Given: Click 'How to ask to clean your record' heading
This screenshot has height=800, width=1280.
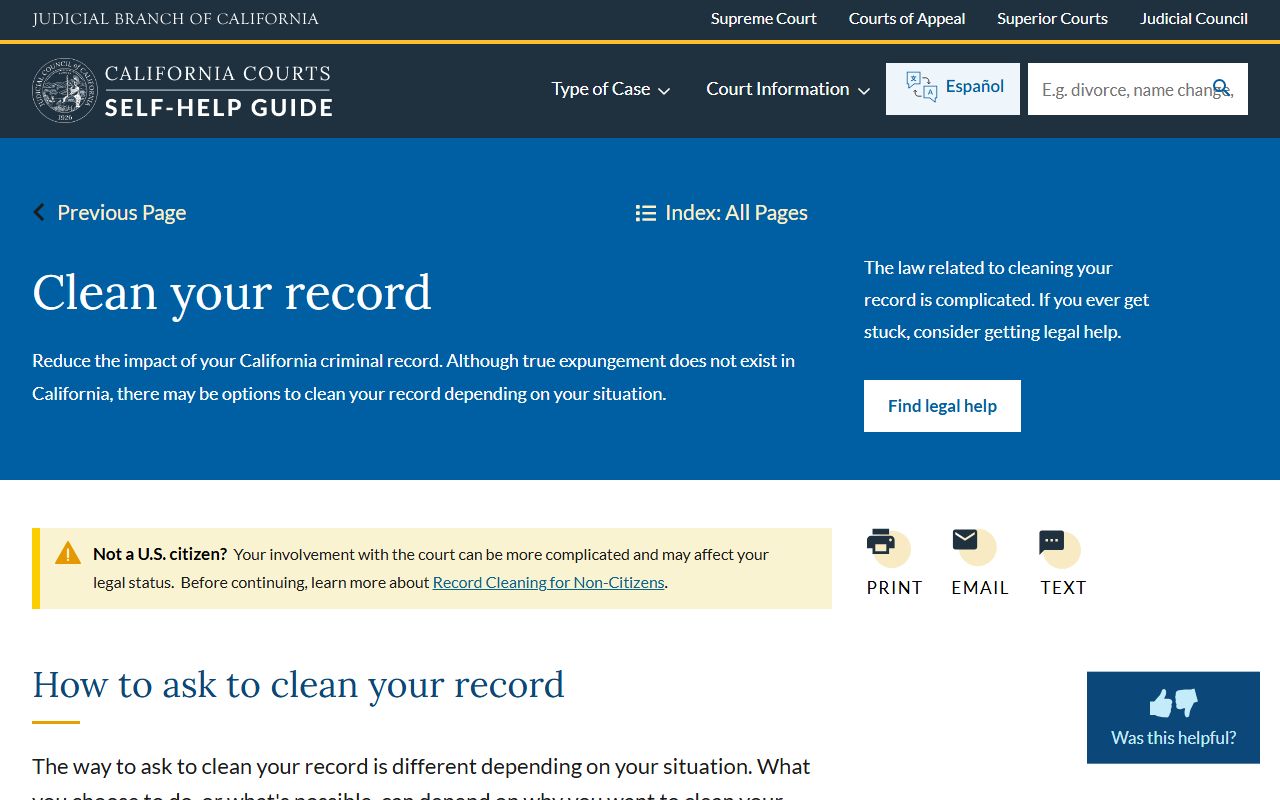Looking at the screenshot, I should [298, 685].
